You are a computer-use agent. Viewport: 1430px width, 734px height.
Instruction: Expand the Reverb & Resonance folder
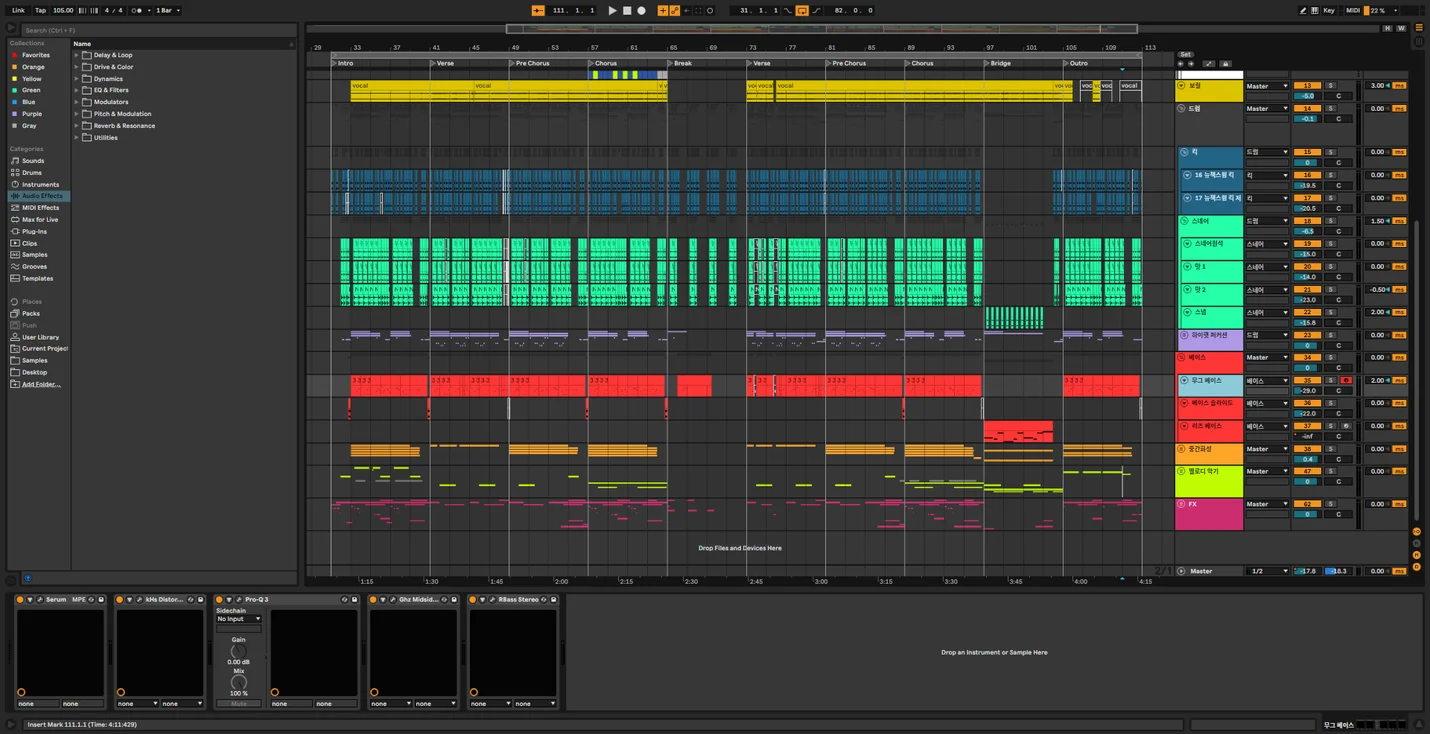coord(76,126)
